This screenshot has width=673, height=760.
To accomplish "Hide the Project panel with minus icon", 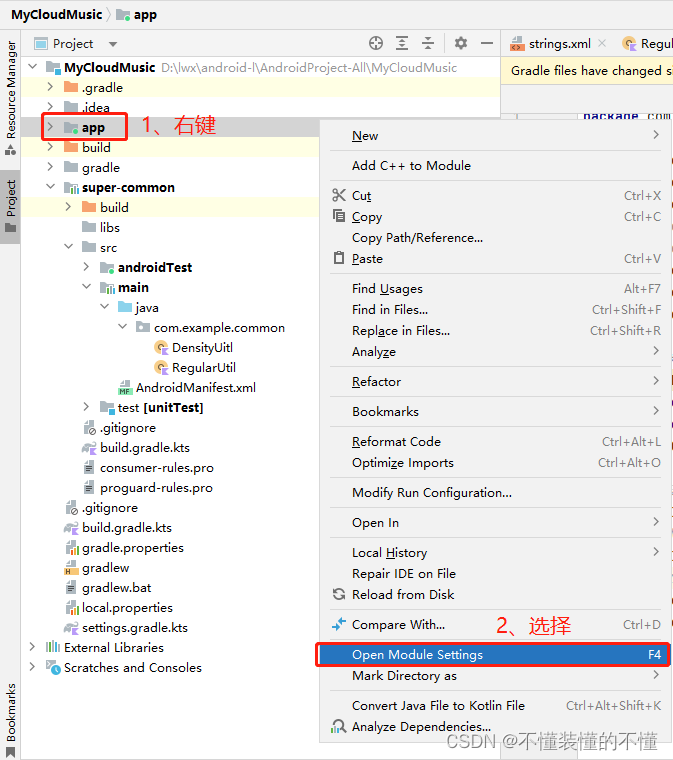I will click(487, 44).
